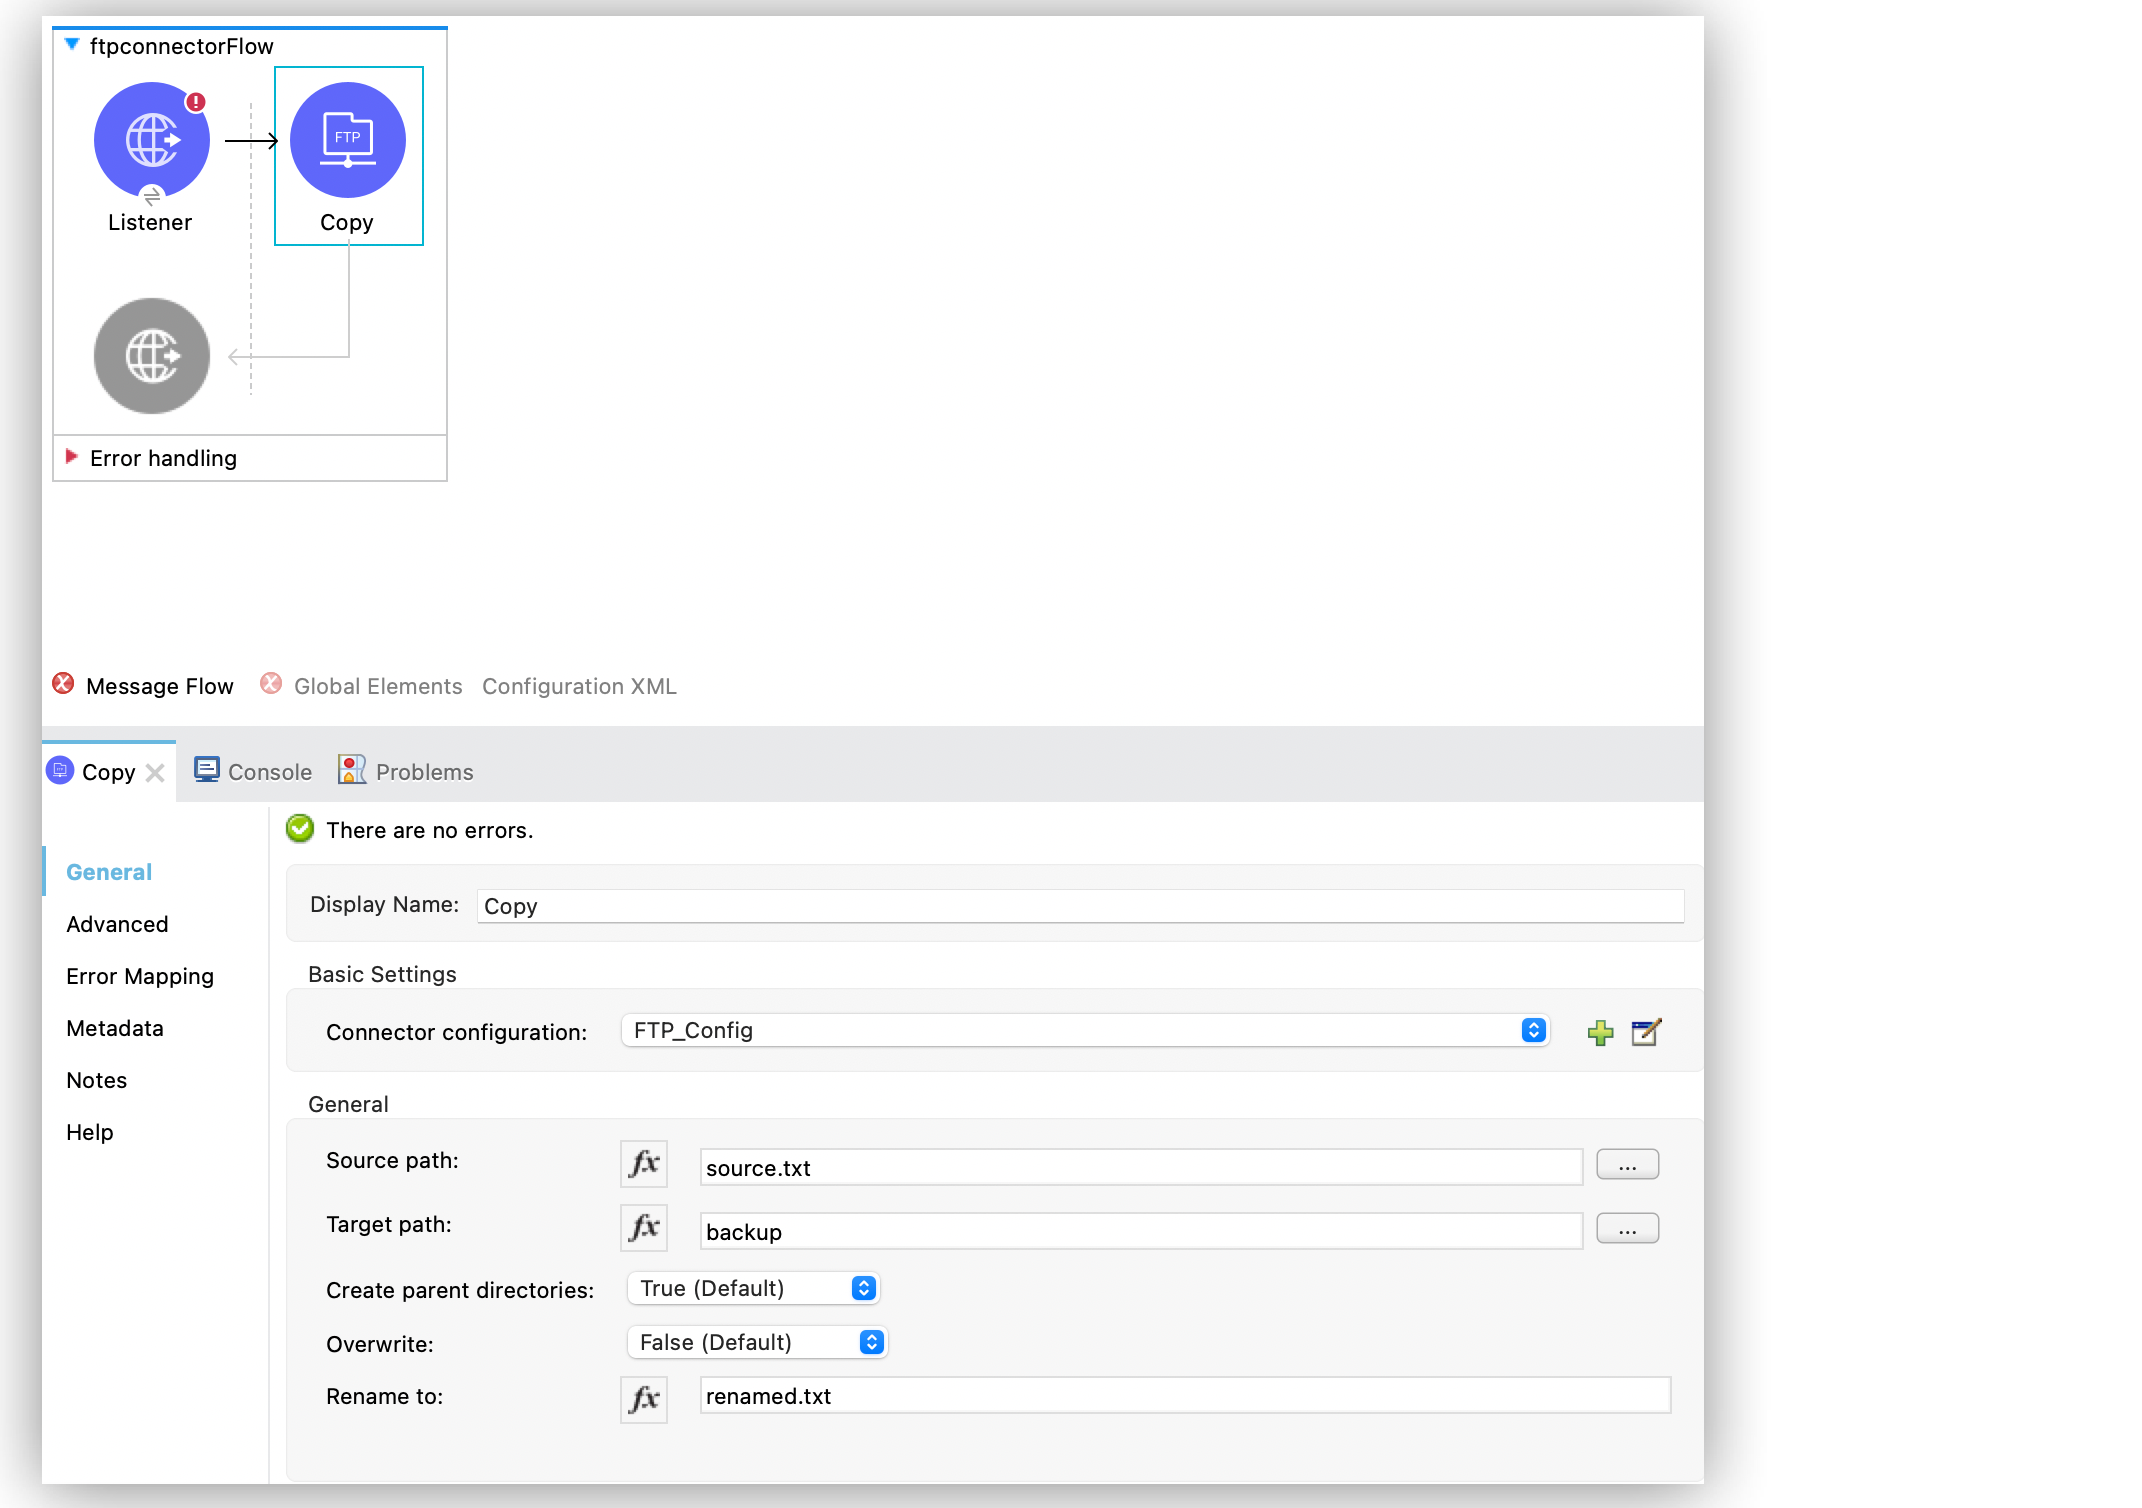The image size is (2142, 1508).
Task: Browse for Source path with ellipsis button
Action: click(1627, 1165)
